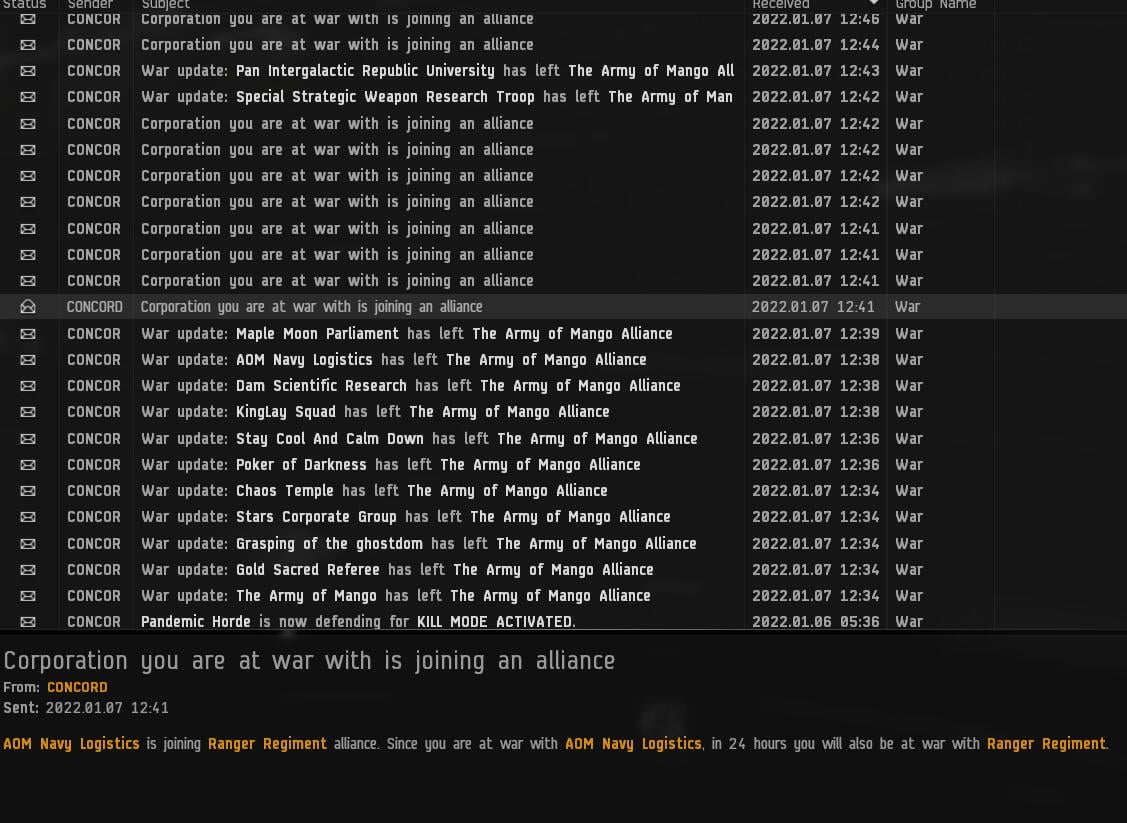Open 'Gold Sacred Referee has left' subject
1127x823 pixels.
397,569
